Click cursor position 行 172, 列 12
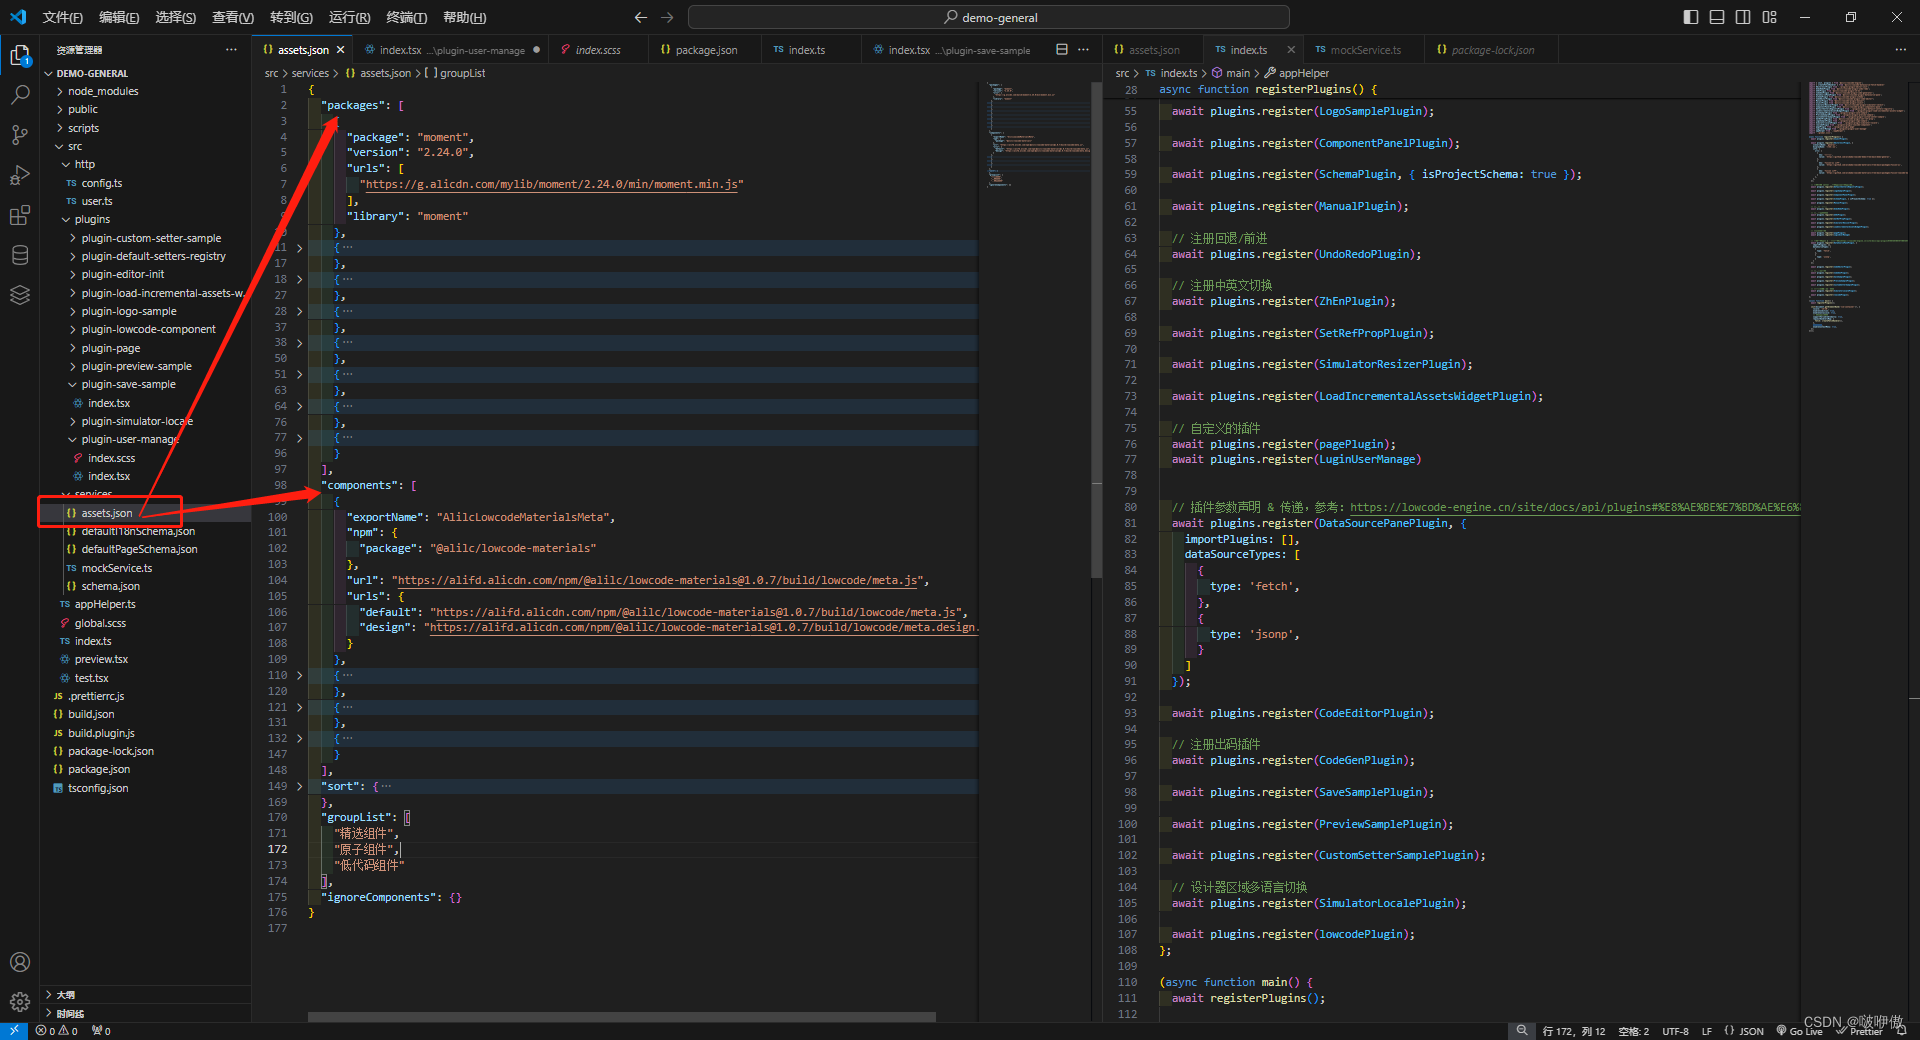1920x1040 pixels. (1574, 1031)
